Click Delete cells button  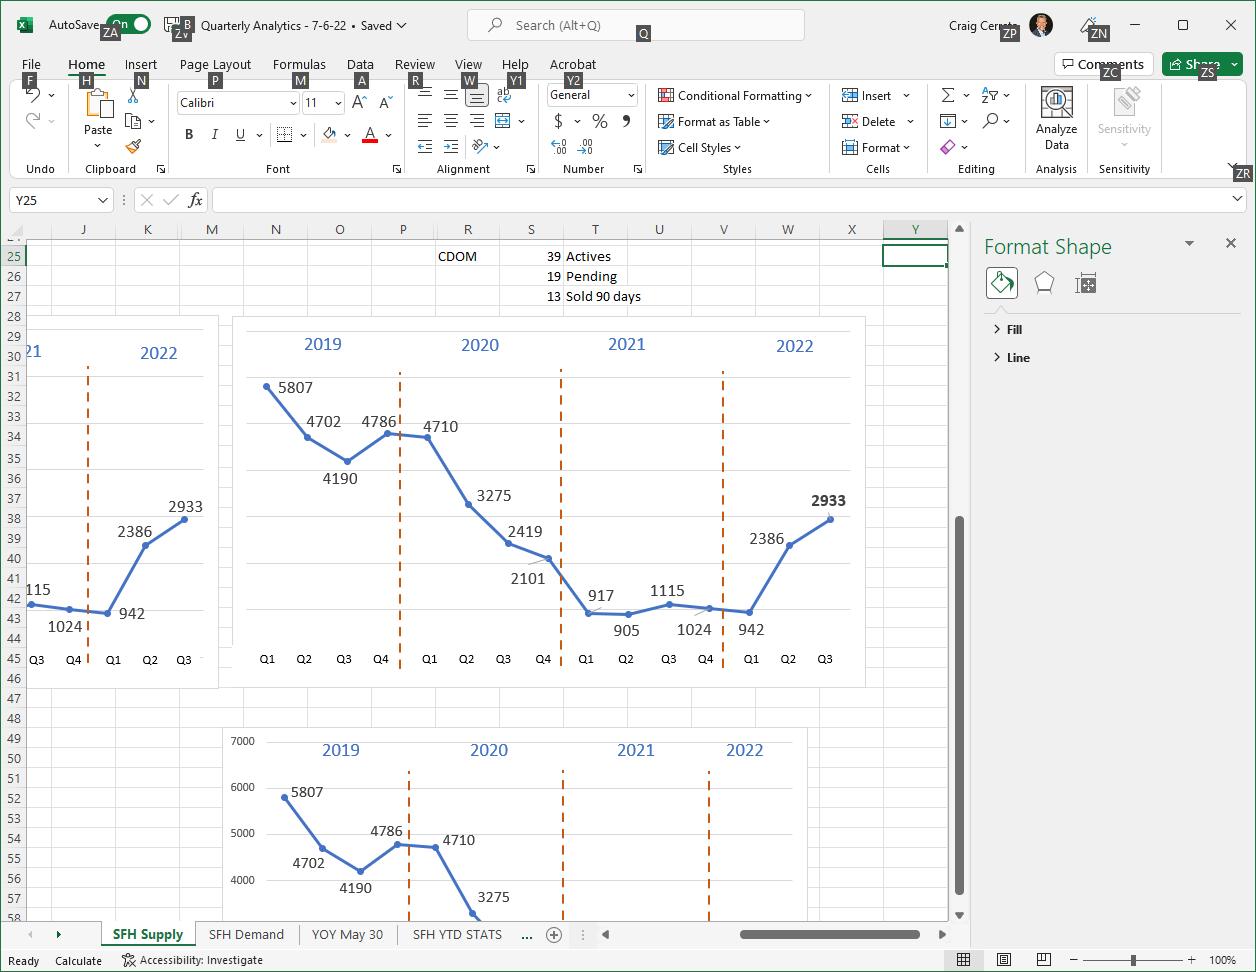pyautogui.click(x=869, y=121)
